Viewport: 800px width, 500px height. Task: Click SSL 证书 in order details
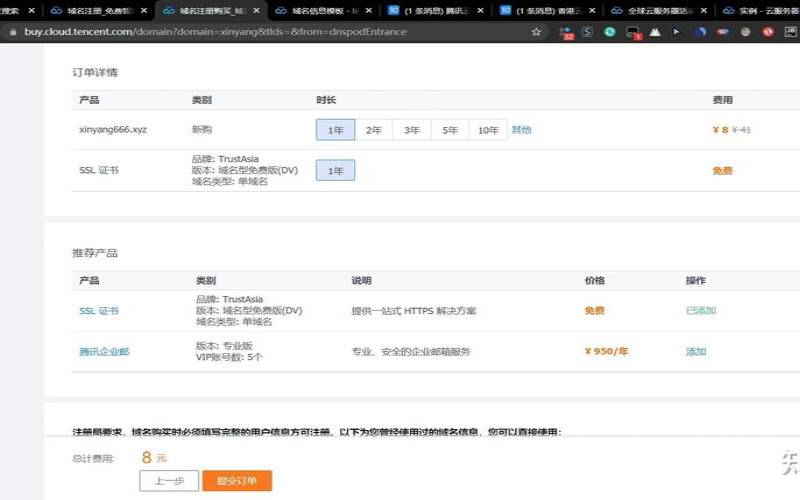coord(99,170)
